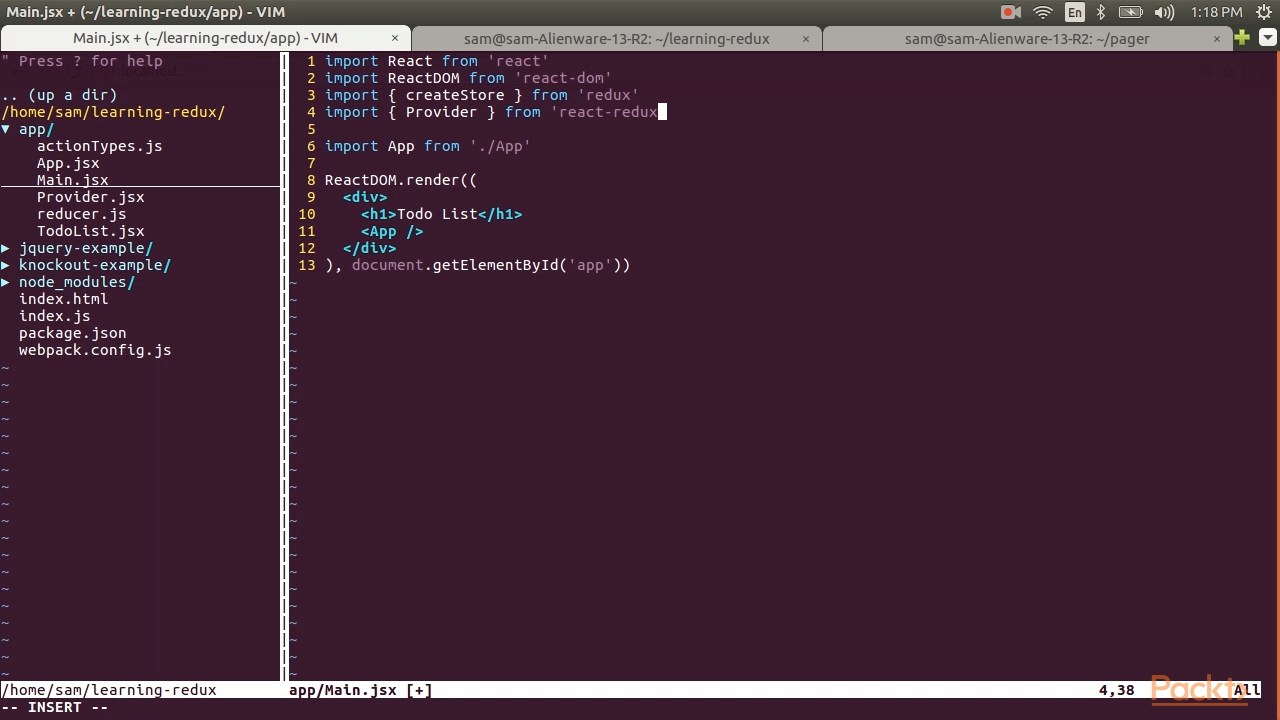Click the 'react-redux' string on line 4
This screenshot has height=720, width=1280.
607,112
